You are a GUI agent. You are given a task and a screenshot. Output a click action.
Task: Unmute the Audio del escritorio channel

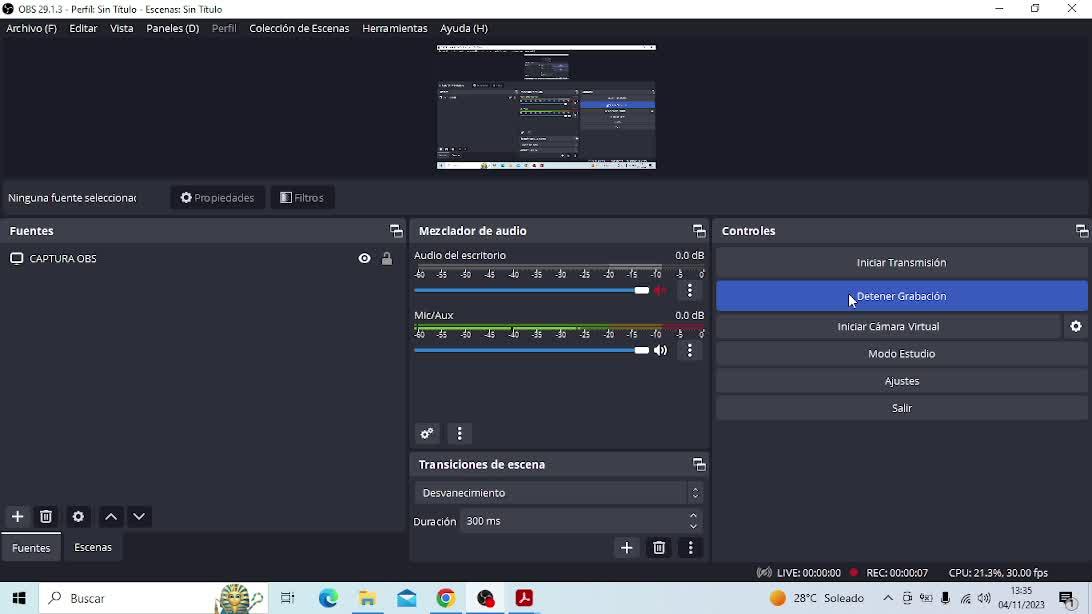[x=661, y=291]
